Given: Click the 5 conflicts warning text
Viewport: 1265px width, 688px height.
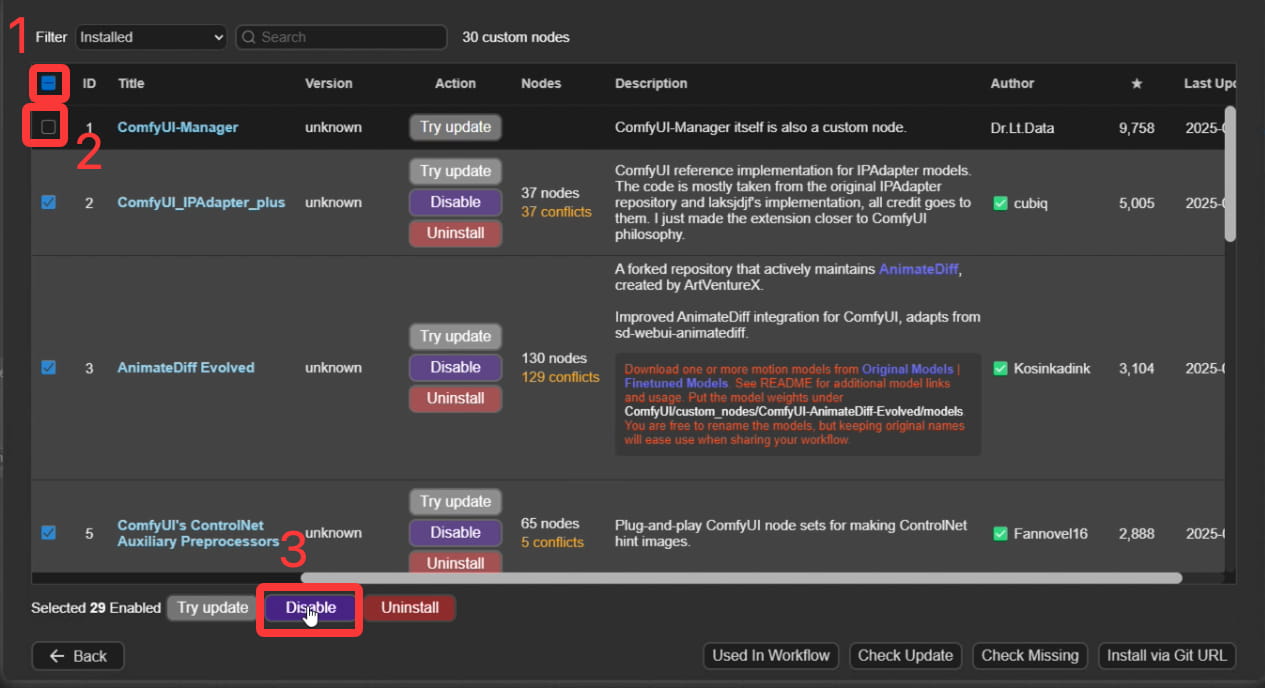Looking at the screenshot, I should (552, 542).
